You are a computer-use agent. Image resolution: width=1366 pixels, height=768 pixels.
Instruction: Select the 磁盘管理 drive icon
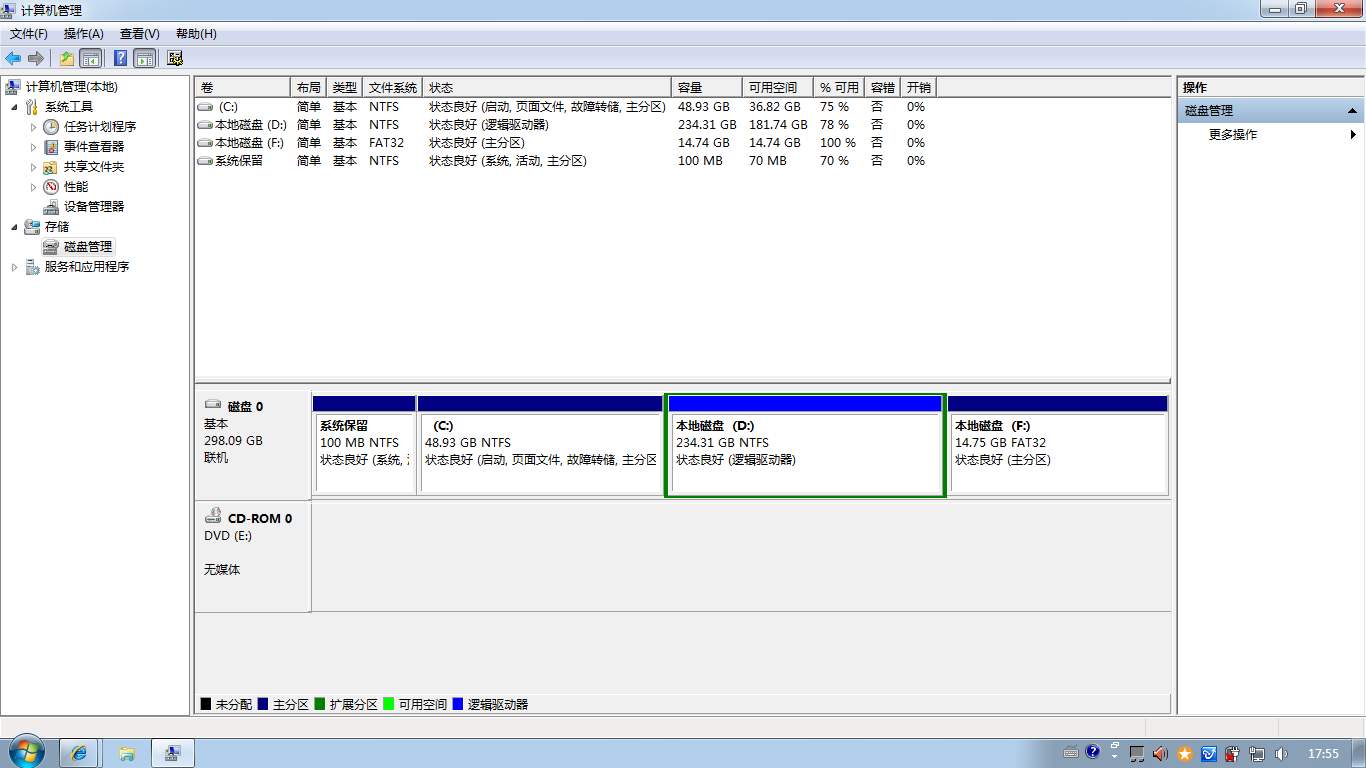51,247
